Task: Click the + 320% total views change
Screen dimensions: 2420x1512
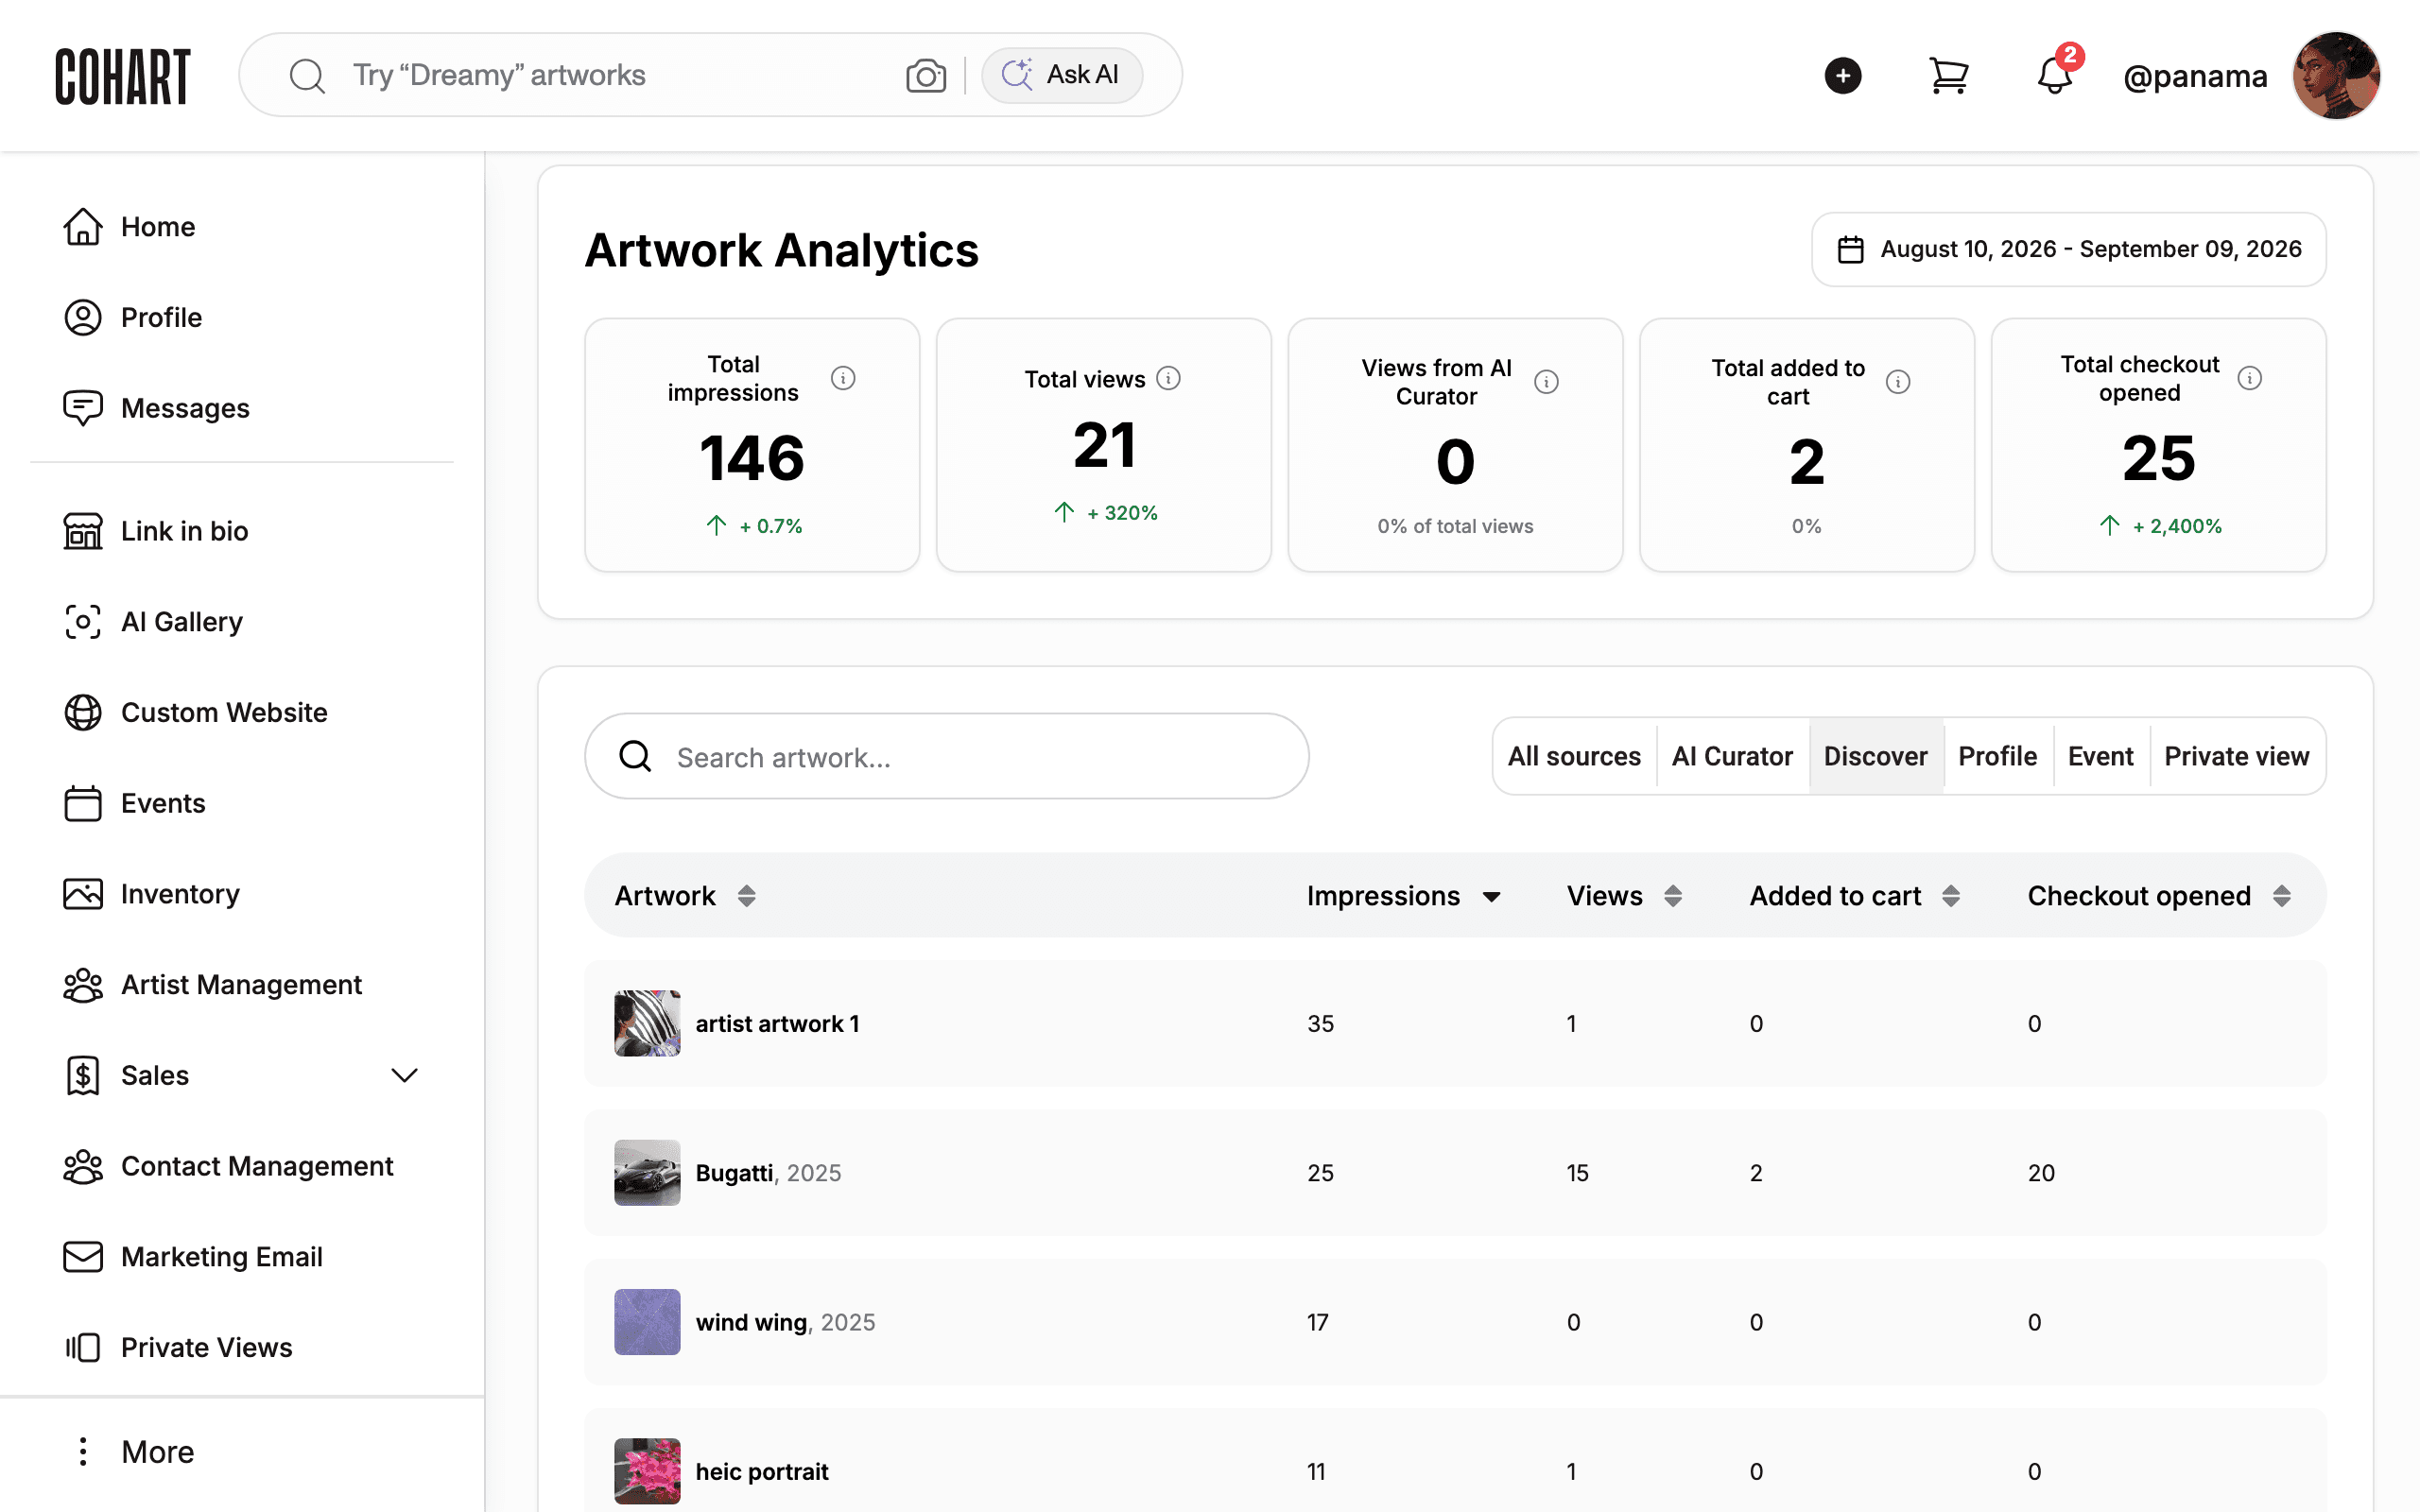Action: tap(1122, 513)
